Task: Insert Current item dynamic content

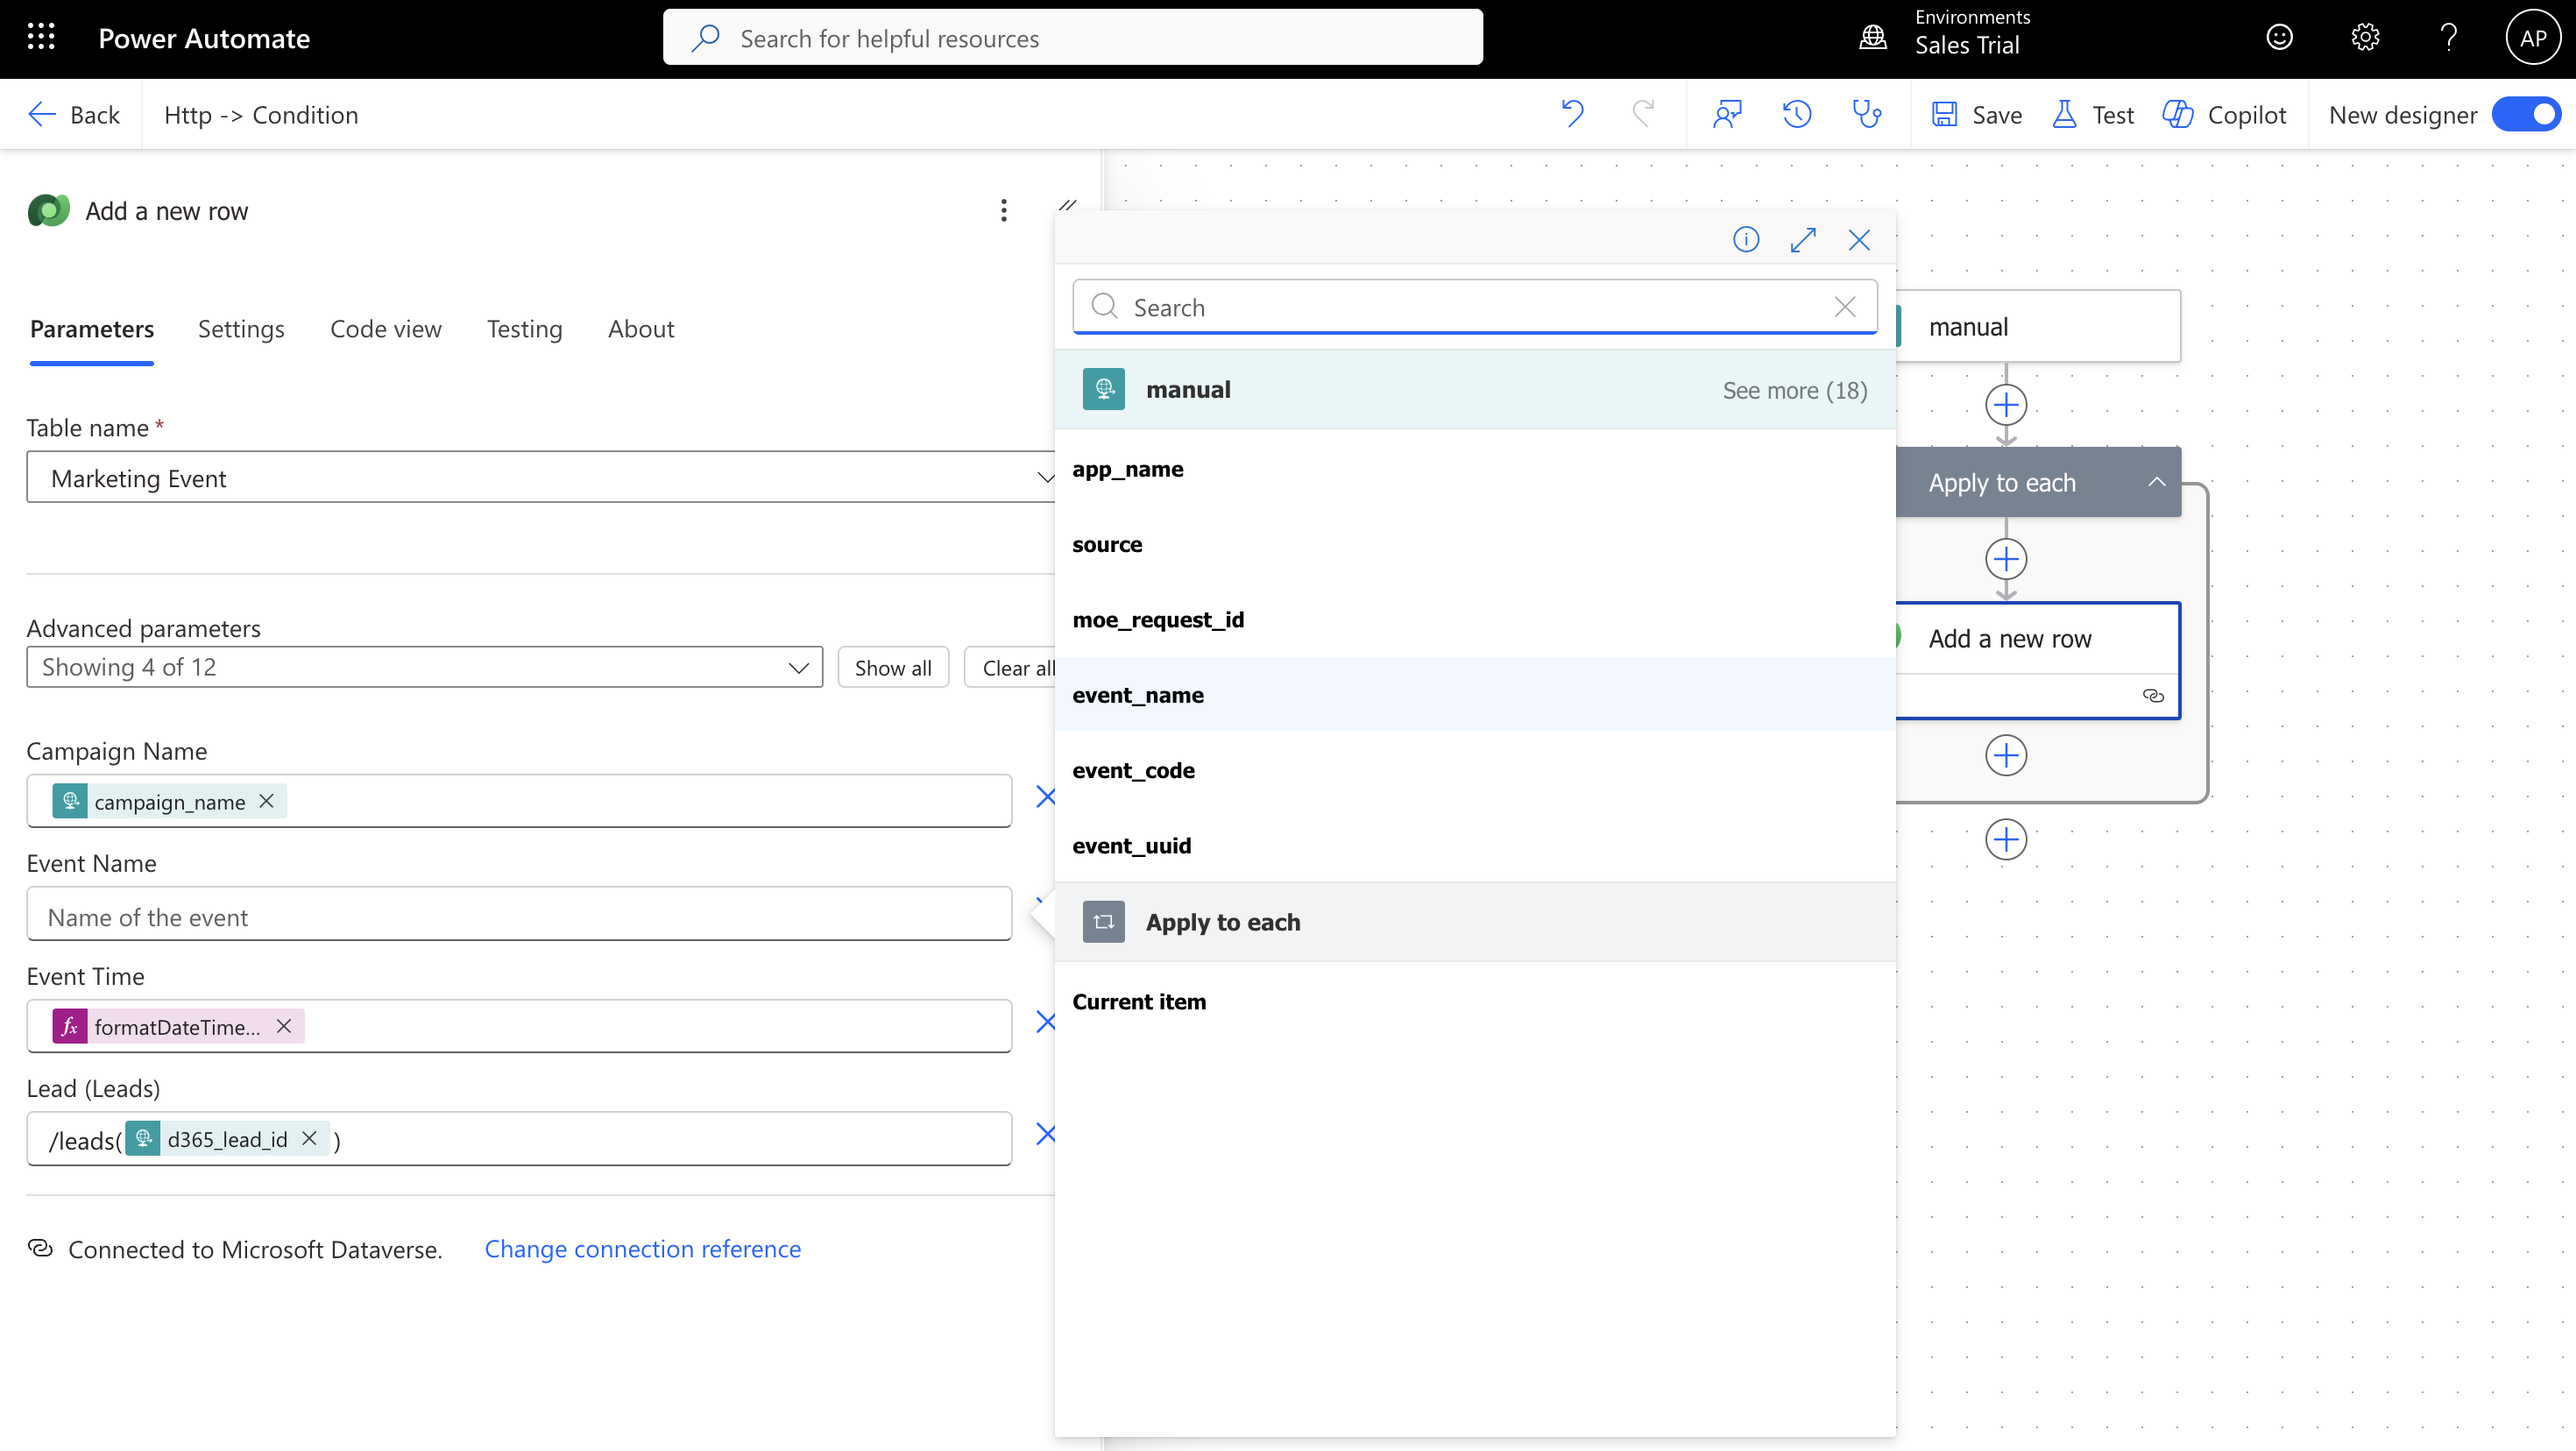Action: [x=1475, y=1002]
